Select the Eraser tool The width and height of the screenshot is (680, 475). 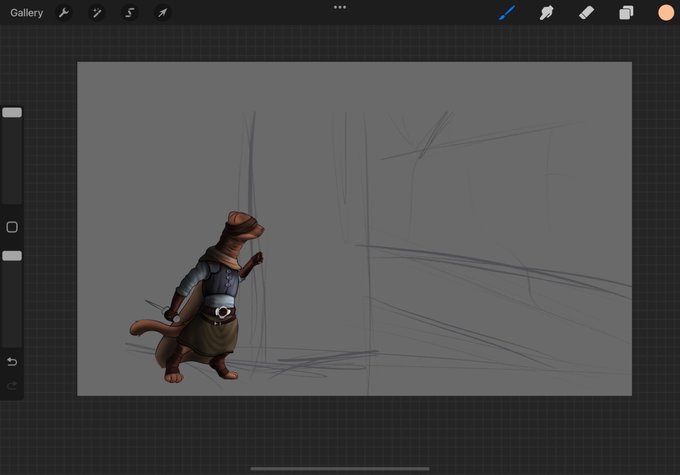click(x=586, y=13)
